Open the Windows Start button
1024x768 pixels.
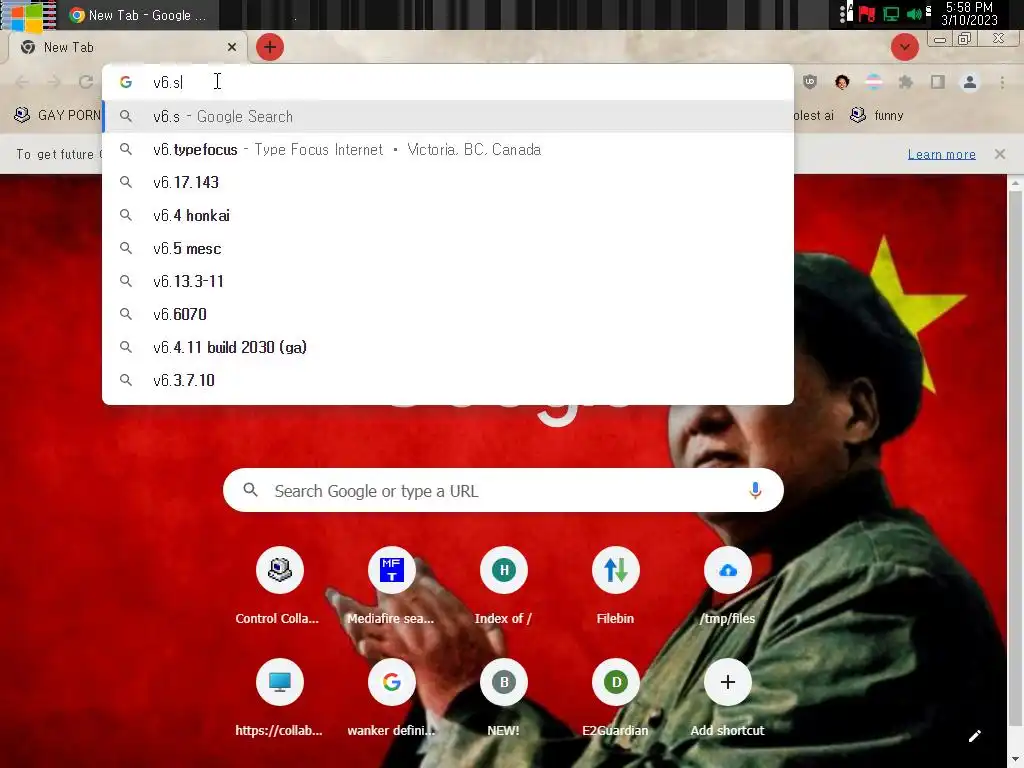[27, 15]
